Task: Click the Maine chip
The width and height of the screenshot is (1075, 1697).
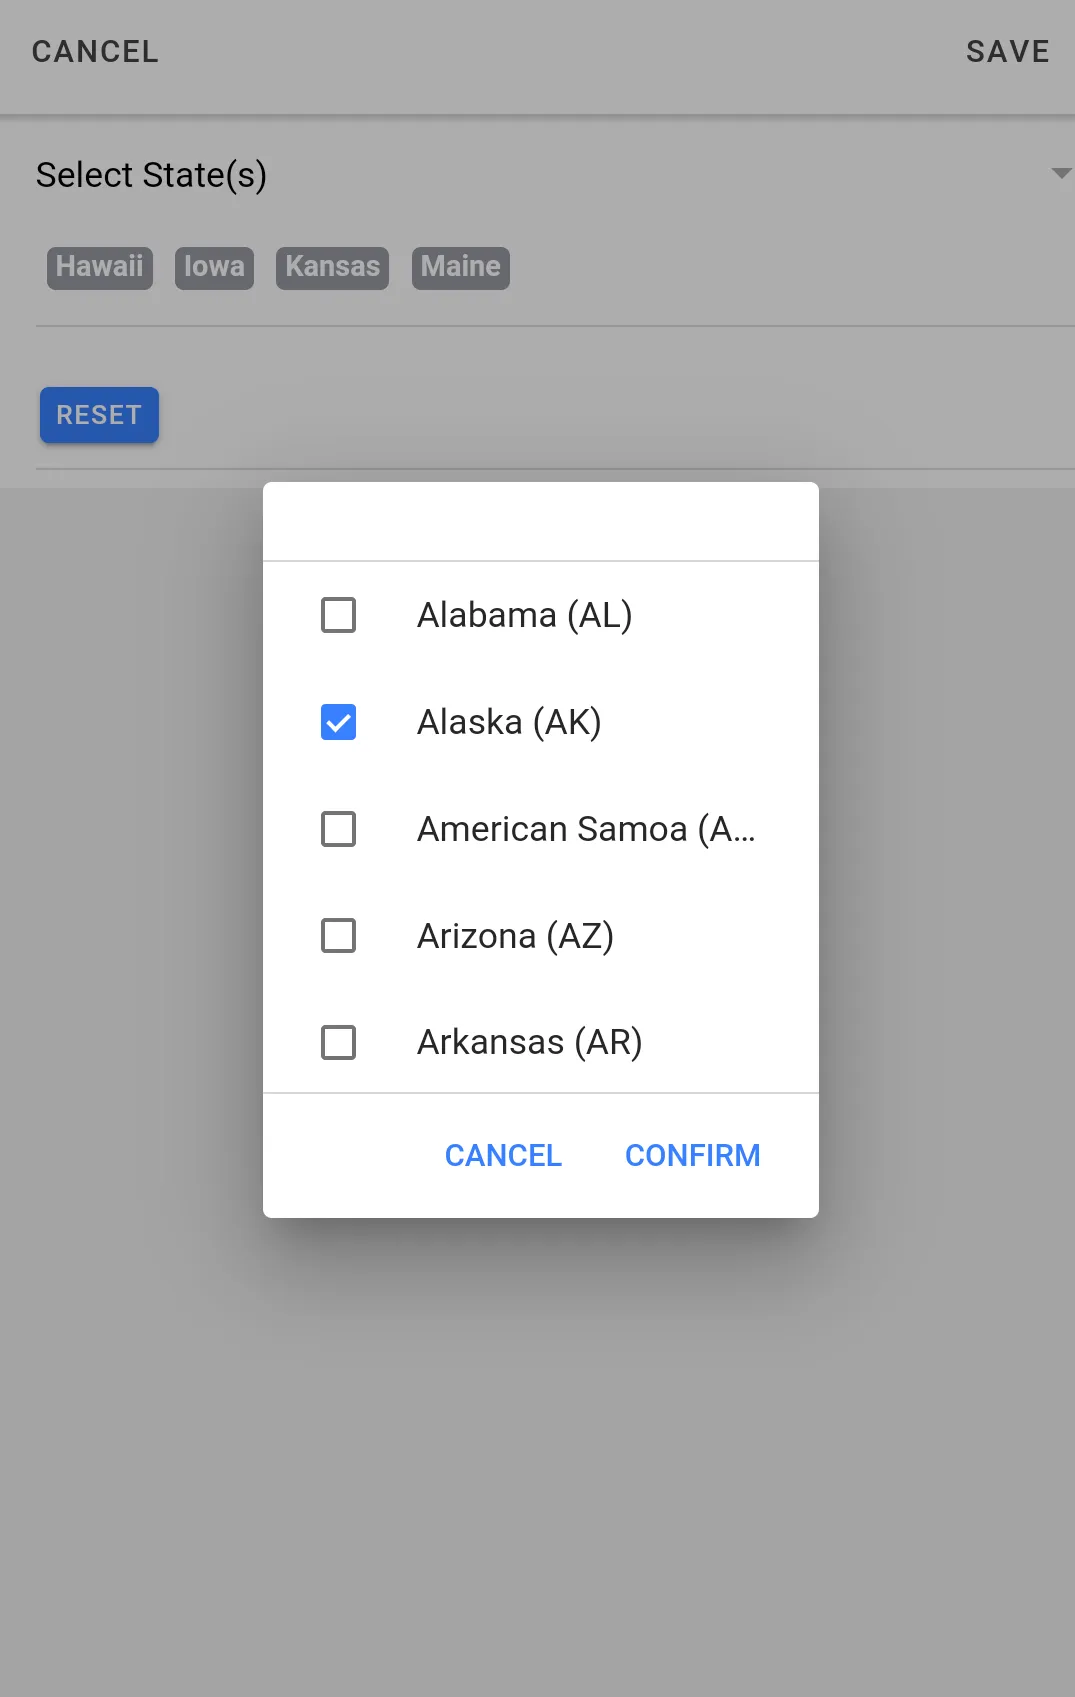Action: (461, 268)
